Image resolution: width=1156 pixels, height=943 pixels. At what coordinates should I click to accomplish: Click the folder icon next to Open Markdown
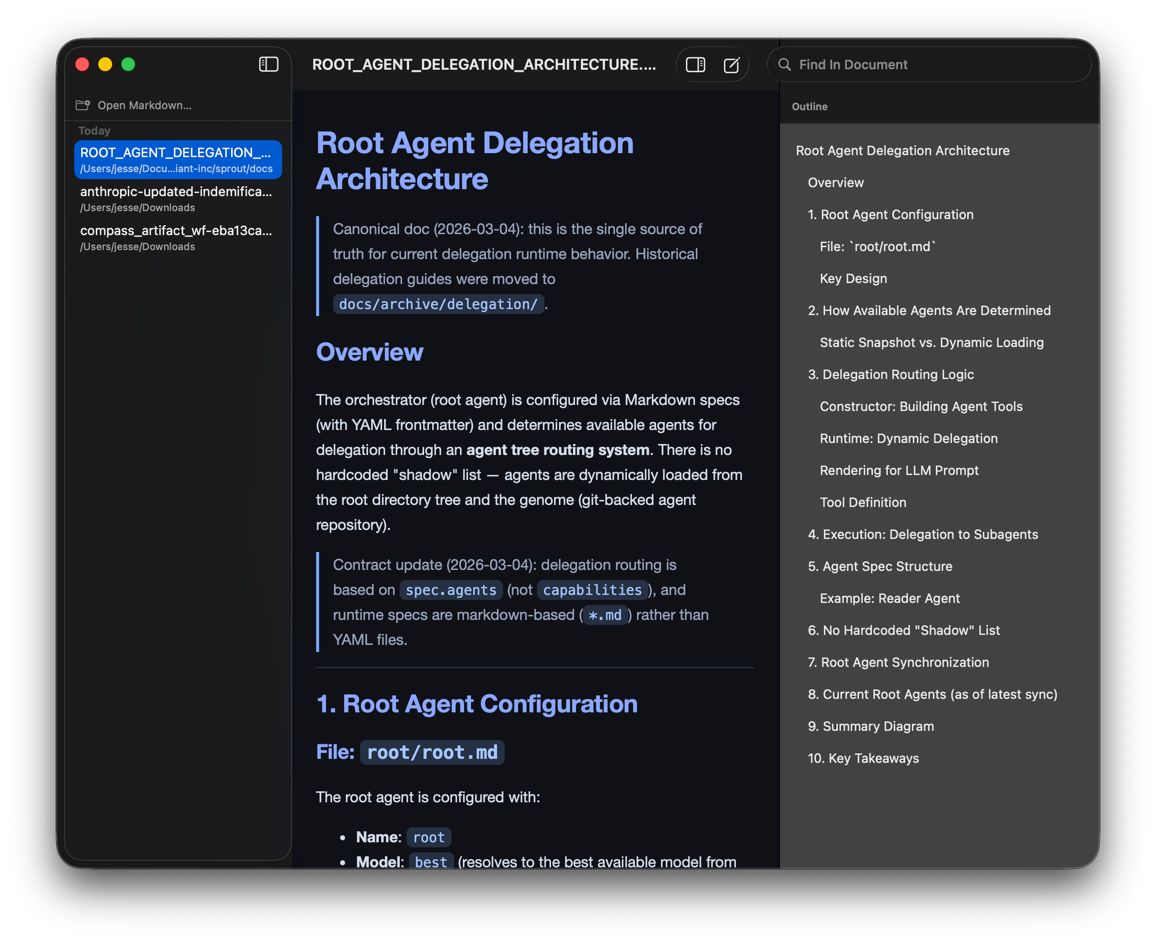[82, 104]
